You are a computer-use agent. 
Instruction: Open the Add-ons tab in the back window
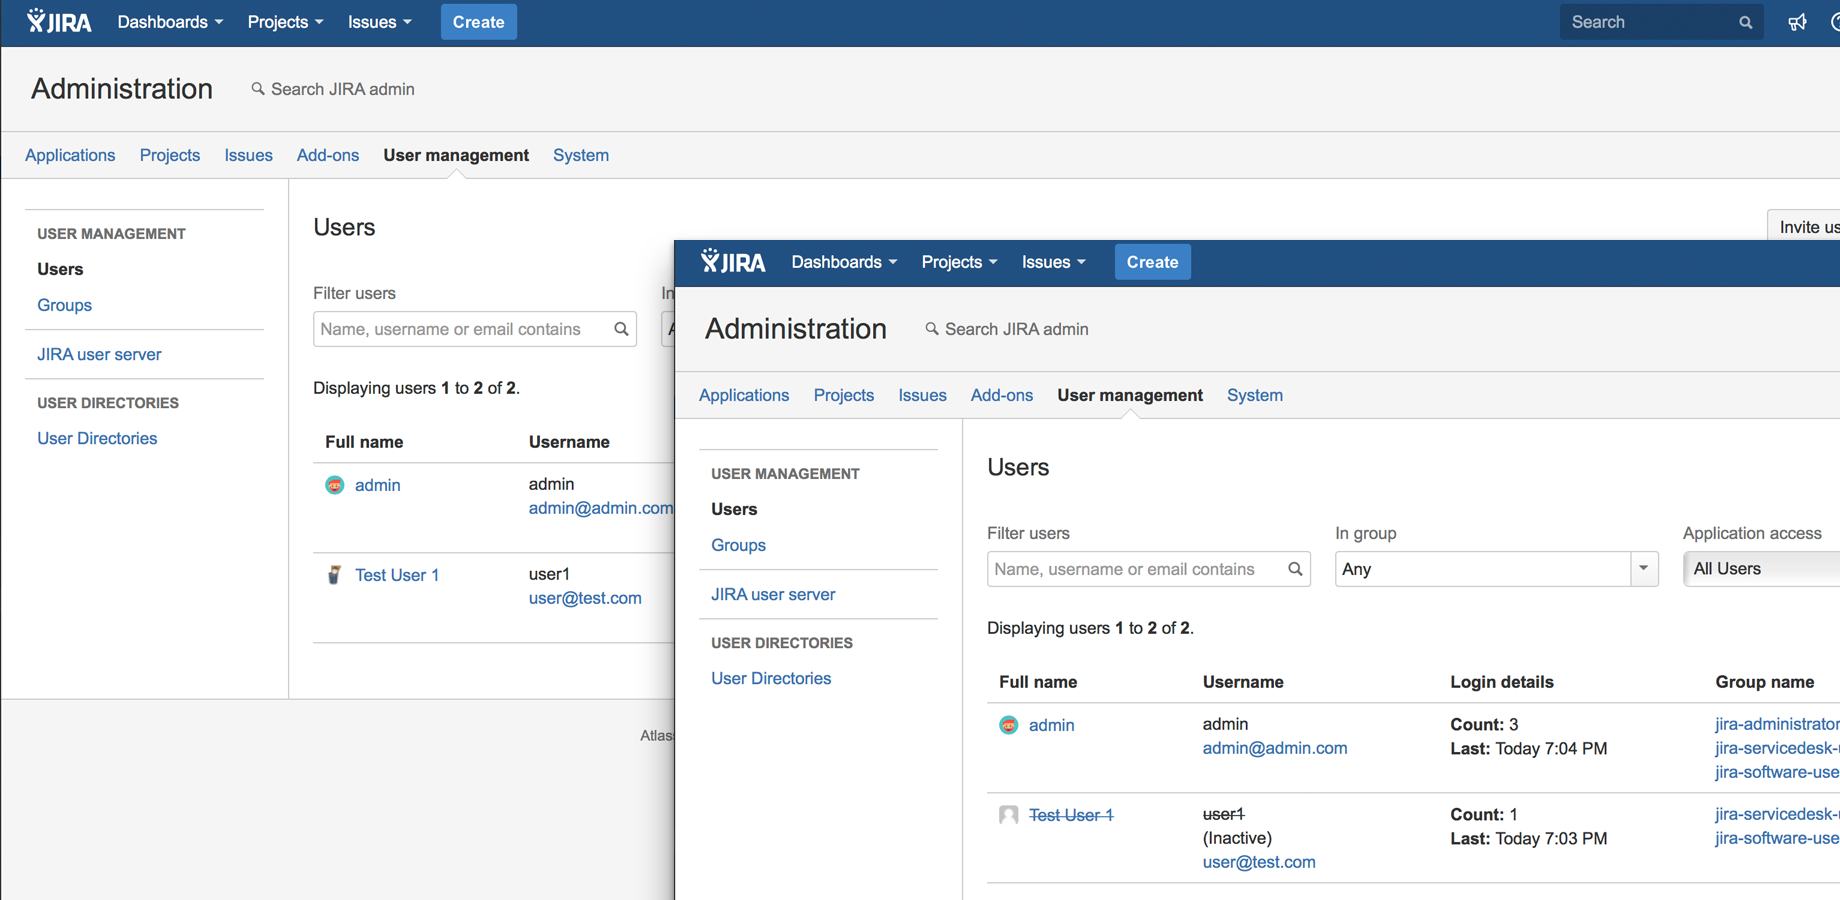point(328,155)
